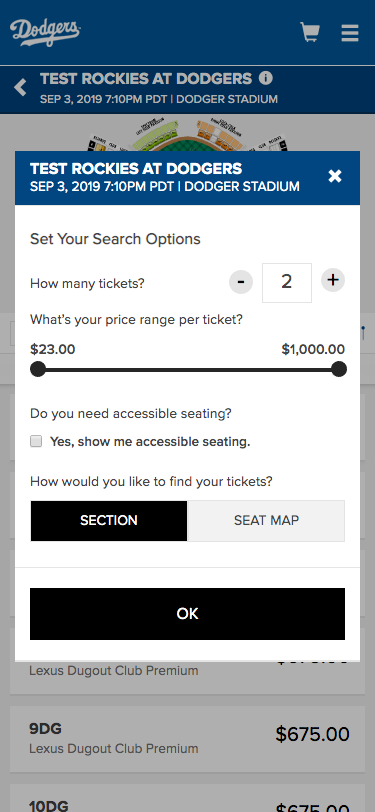Click the minimum price slider handle
This screenshot has height=812, width=375.
tap(38, 370)
